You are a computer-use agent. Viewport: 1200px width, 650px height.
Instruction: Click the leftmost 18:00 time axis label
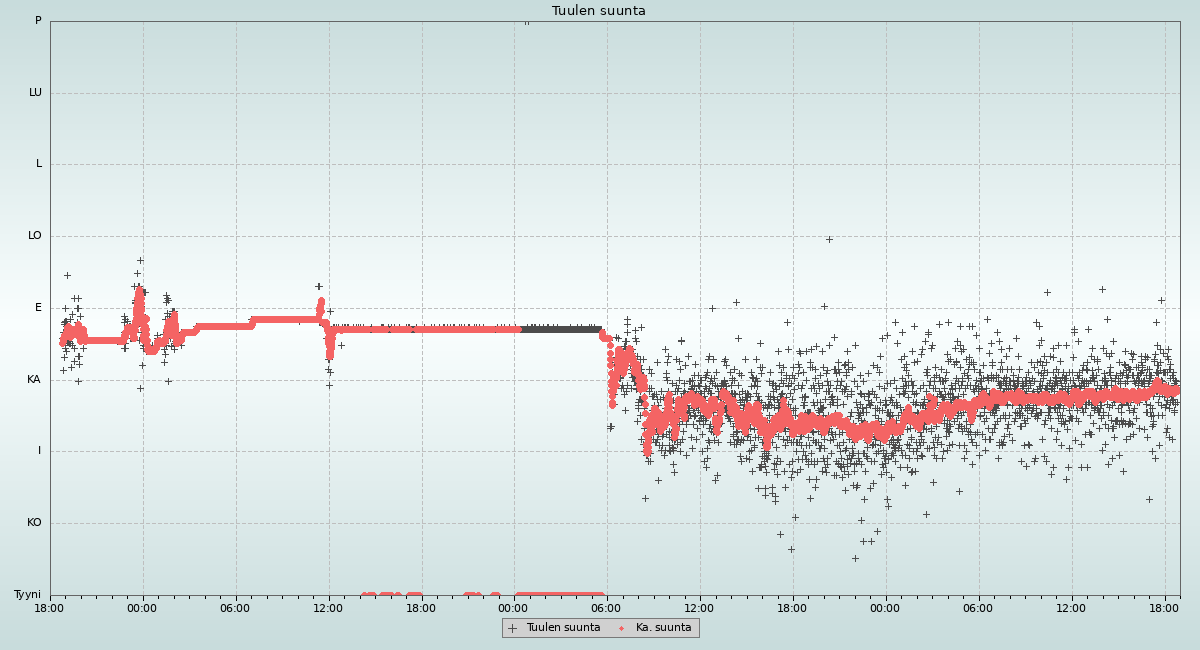pyautogui.click(x=50, y=608)
